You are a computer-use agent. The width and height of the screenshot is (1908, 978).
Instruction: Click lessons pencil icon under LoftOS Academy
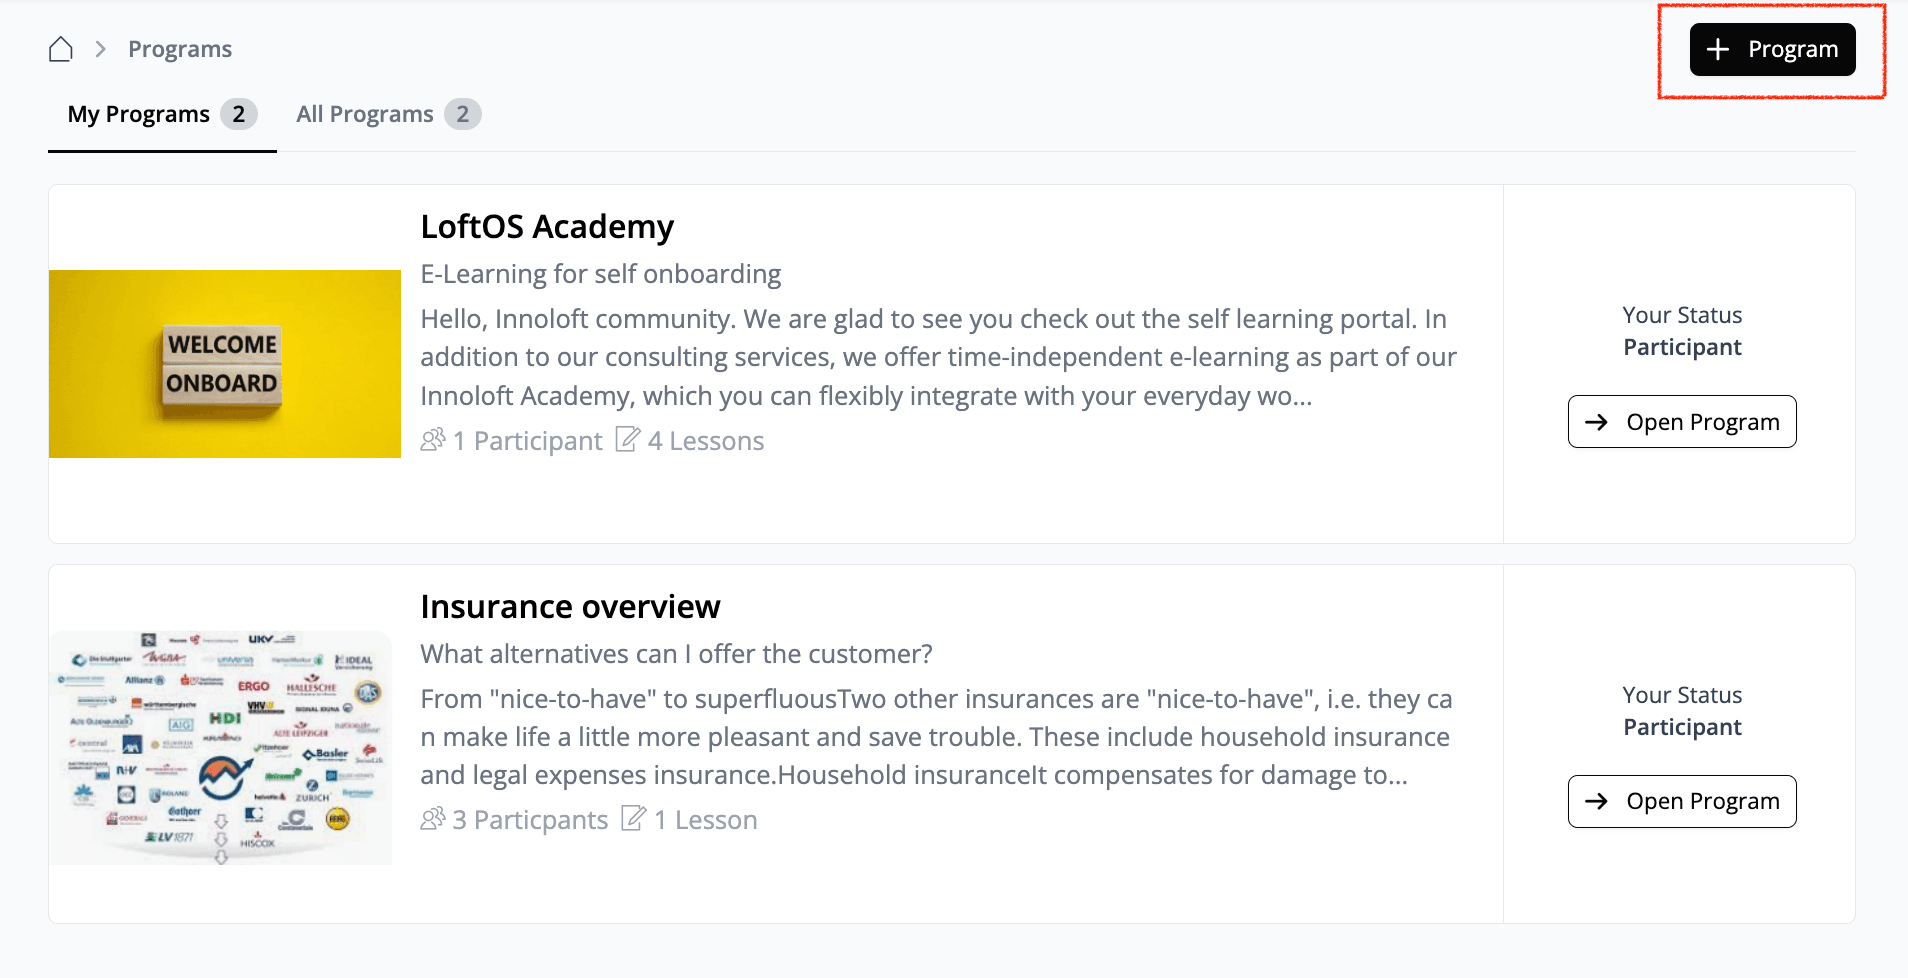[628, 440]
